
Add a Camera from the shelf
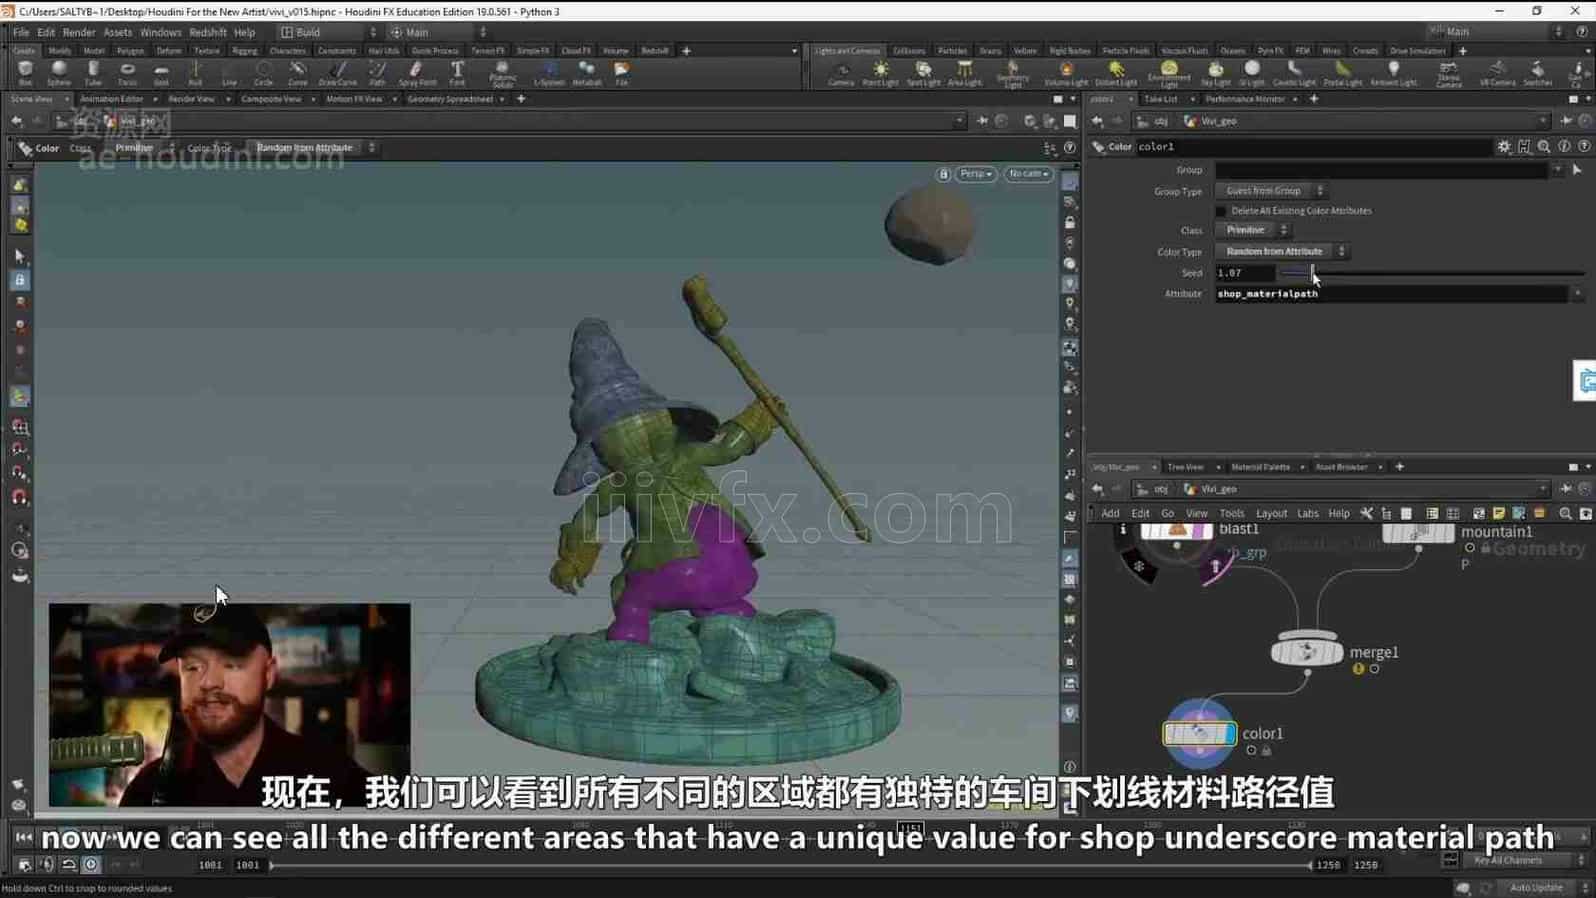tap(841, 73)
